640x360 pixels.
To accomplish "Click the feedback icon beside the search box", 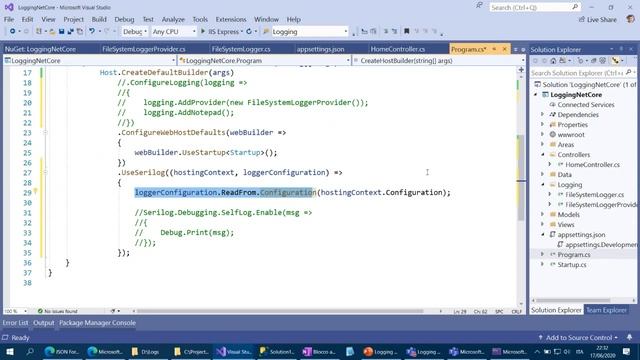I will [x=479, y=6].
